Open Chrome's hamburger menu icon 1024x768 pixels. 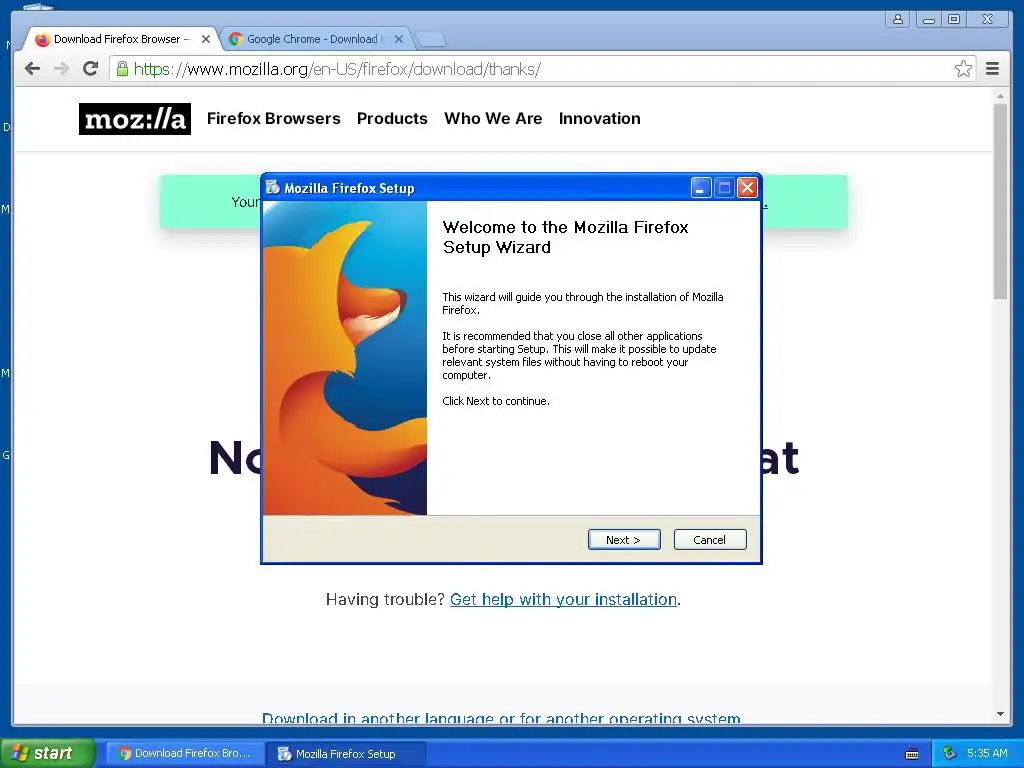pos(992,69)
